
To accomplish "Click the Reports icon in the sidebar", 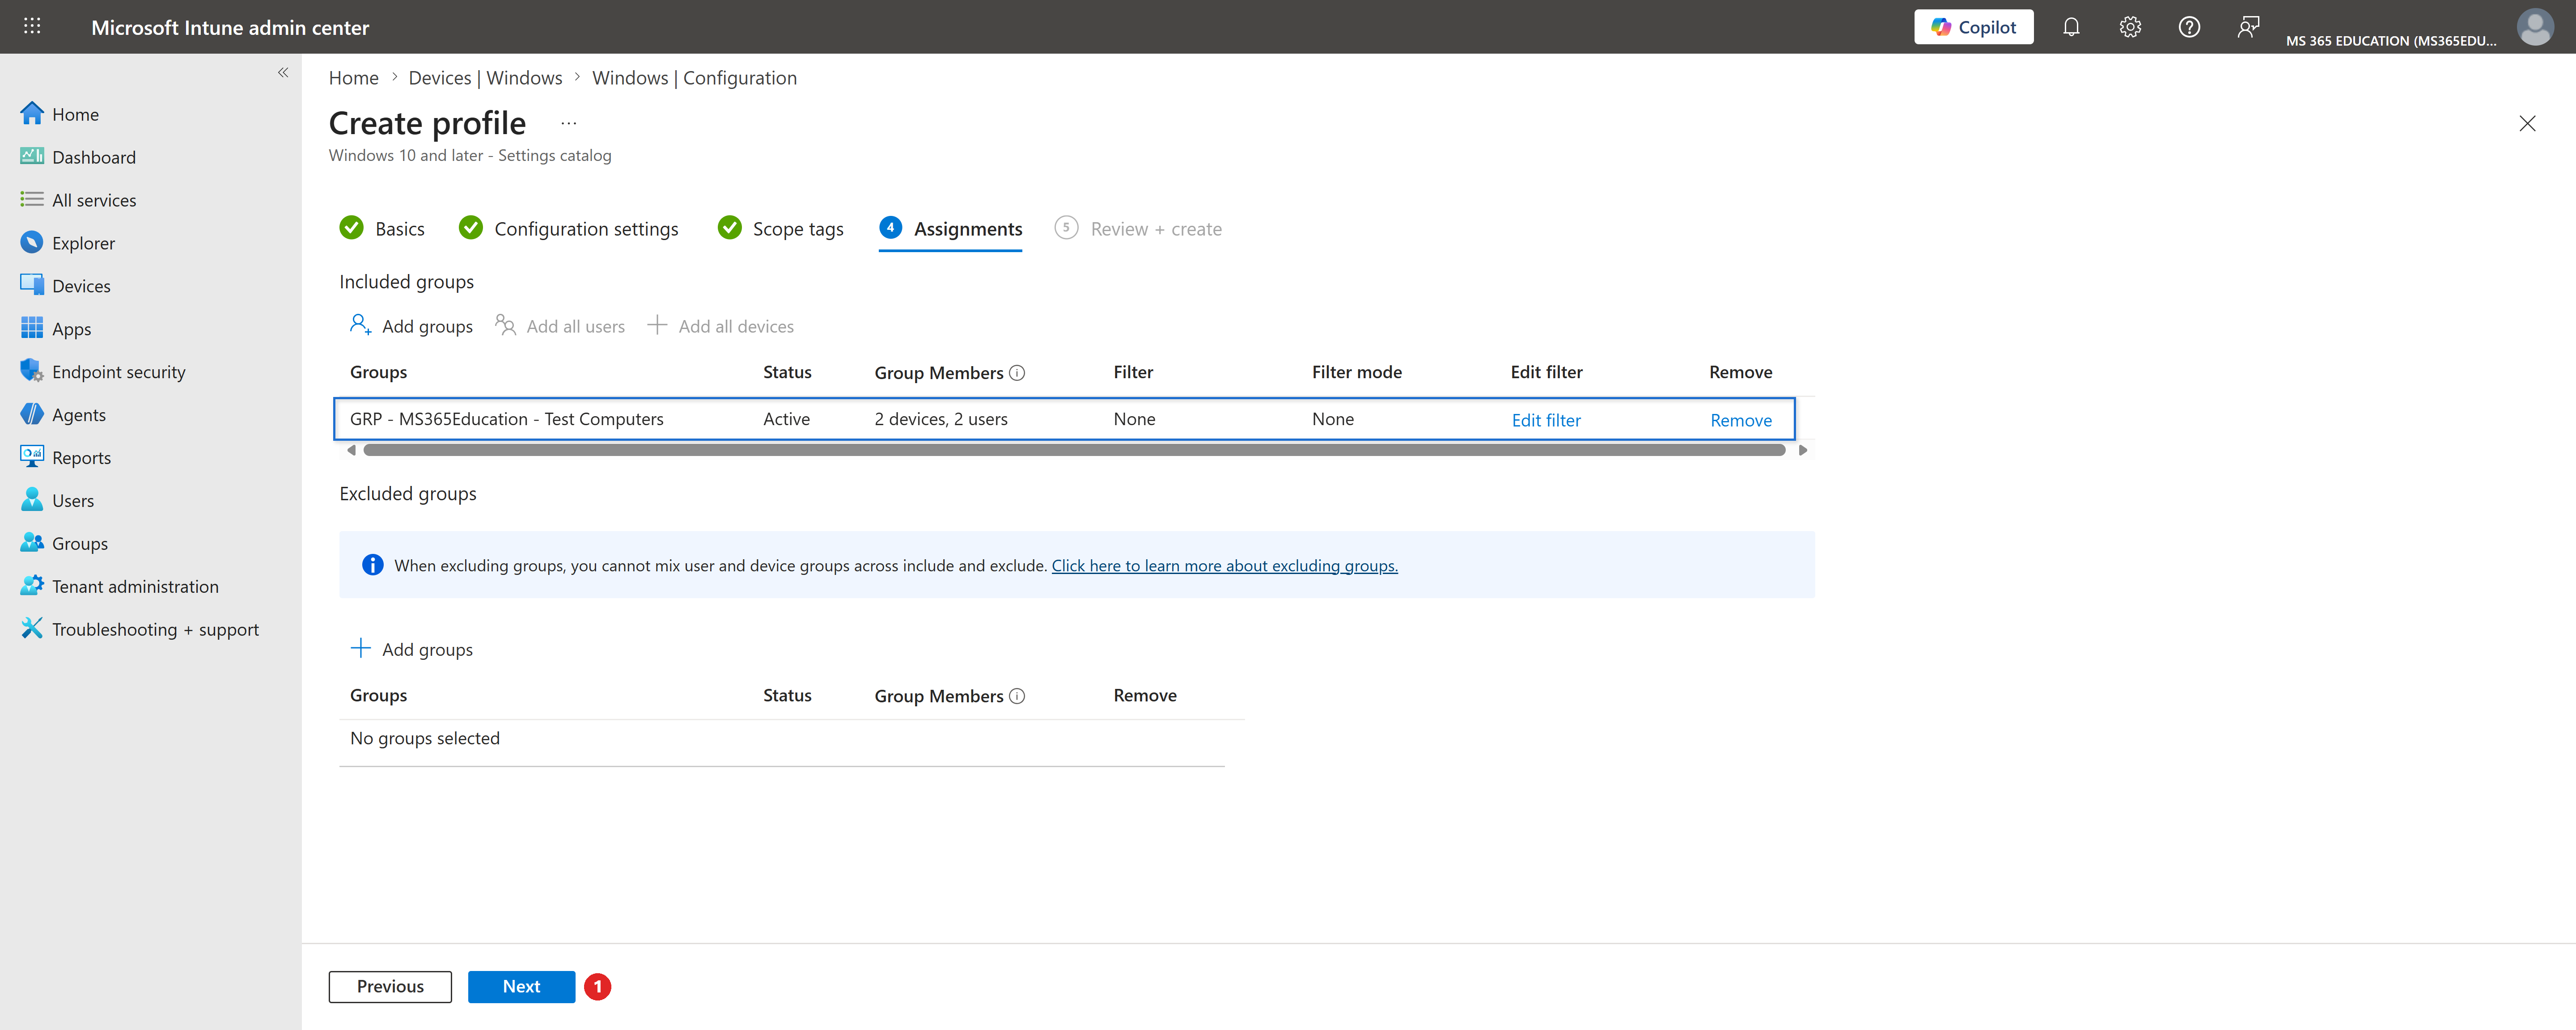I will click(x=32, y=457).
